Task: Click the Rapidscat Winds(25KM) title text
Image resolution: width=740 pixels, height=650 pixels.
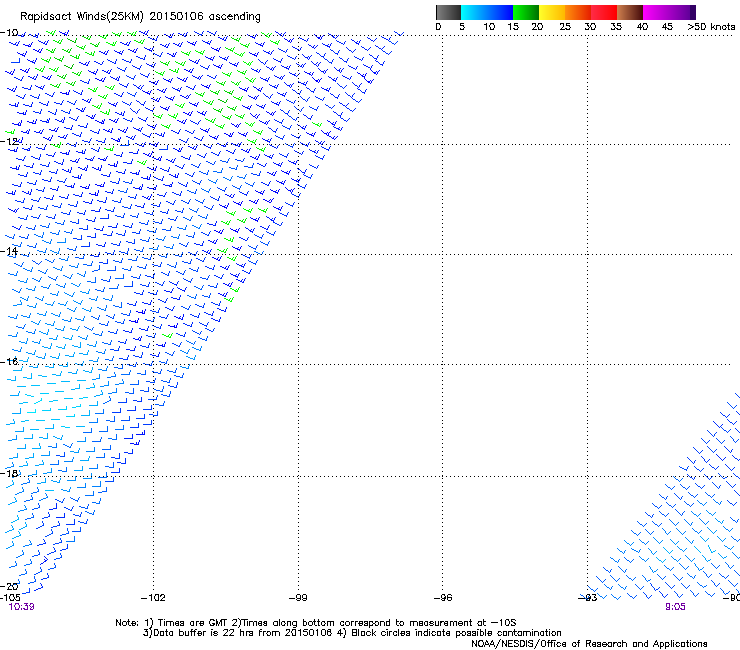Action: point(140,17)
